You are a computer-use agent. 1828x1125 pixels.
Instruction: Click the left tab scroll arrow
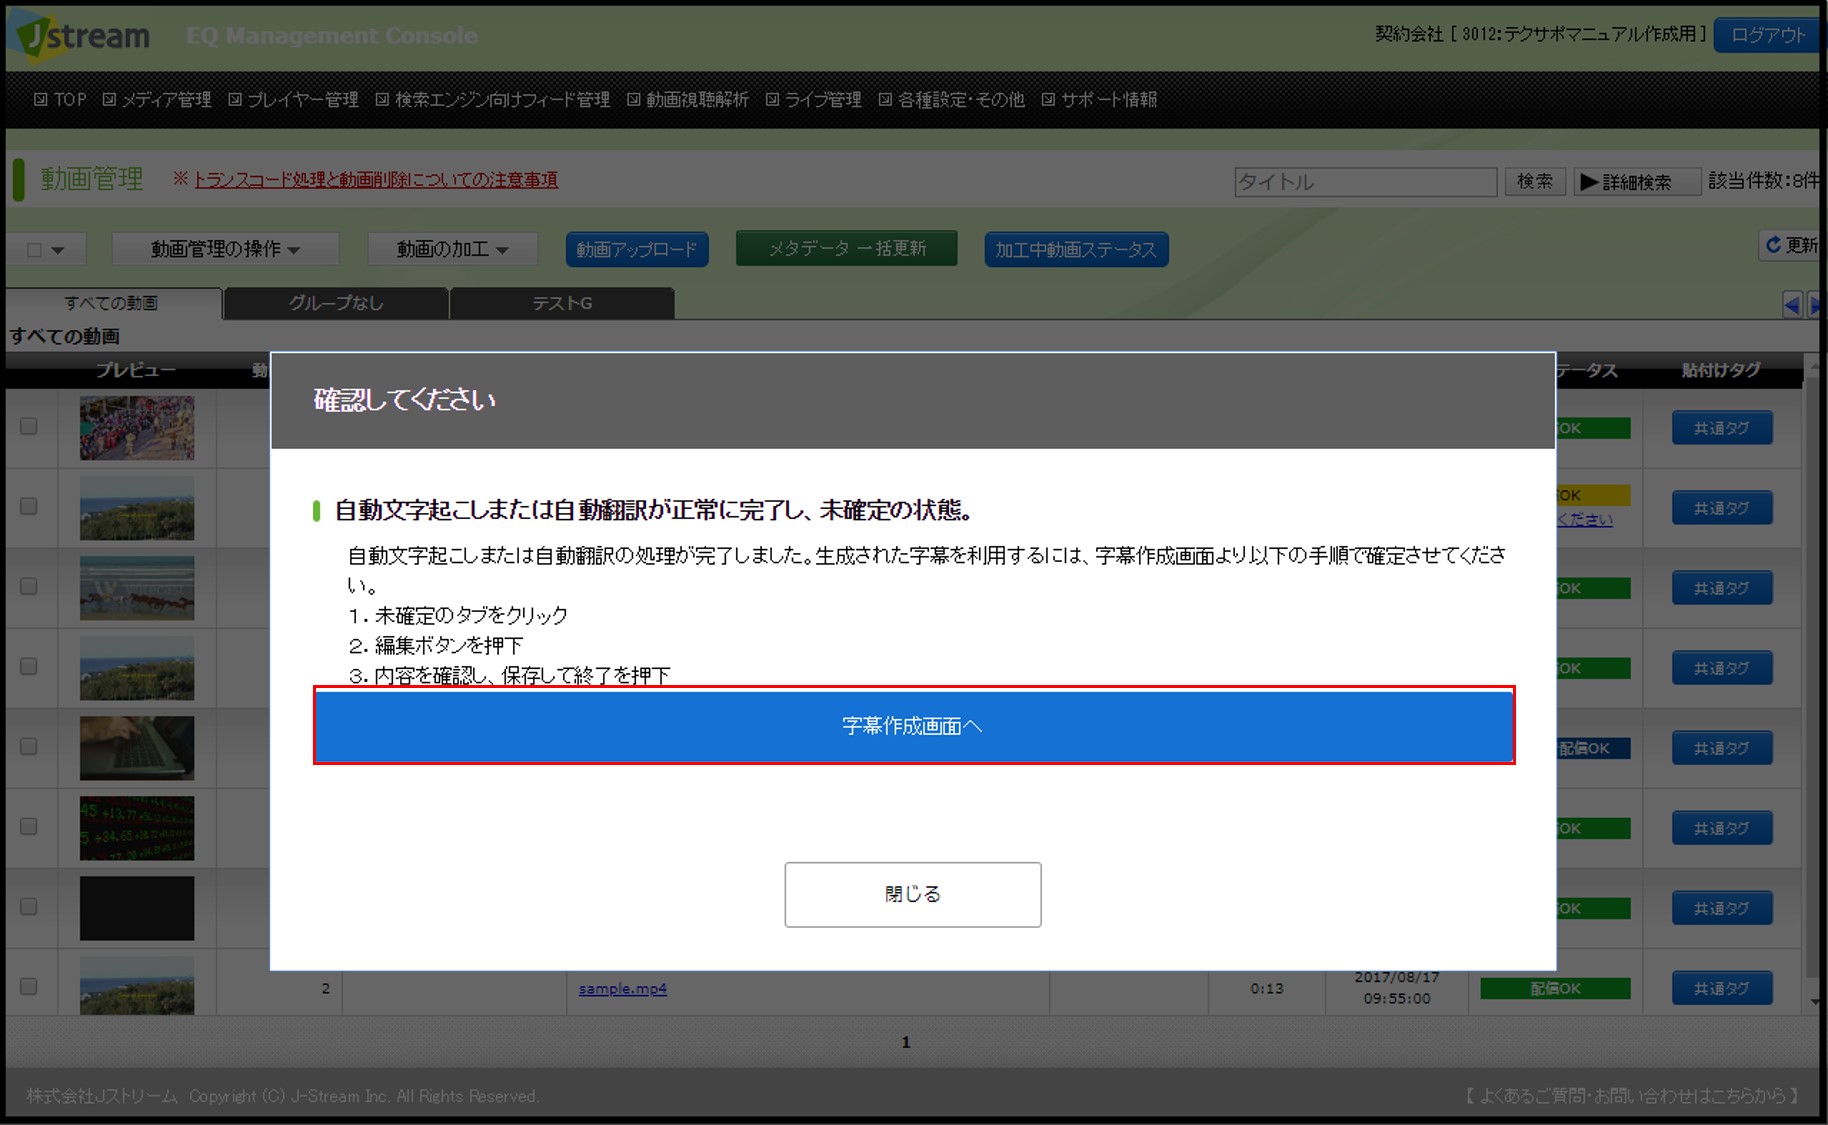click(1792, 305)
